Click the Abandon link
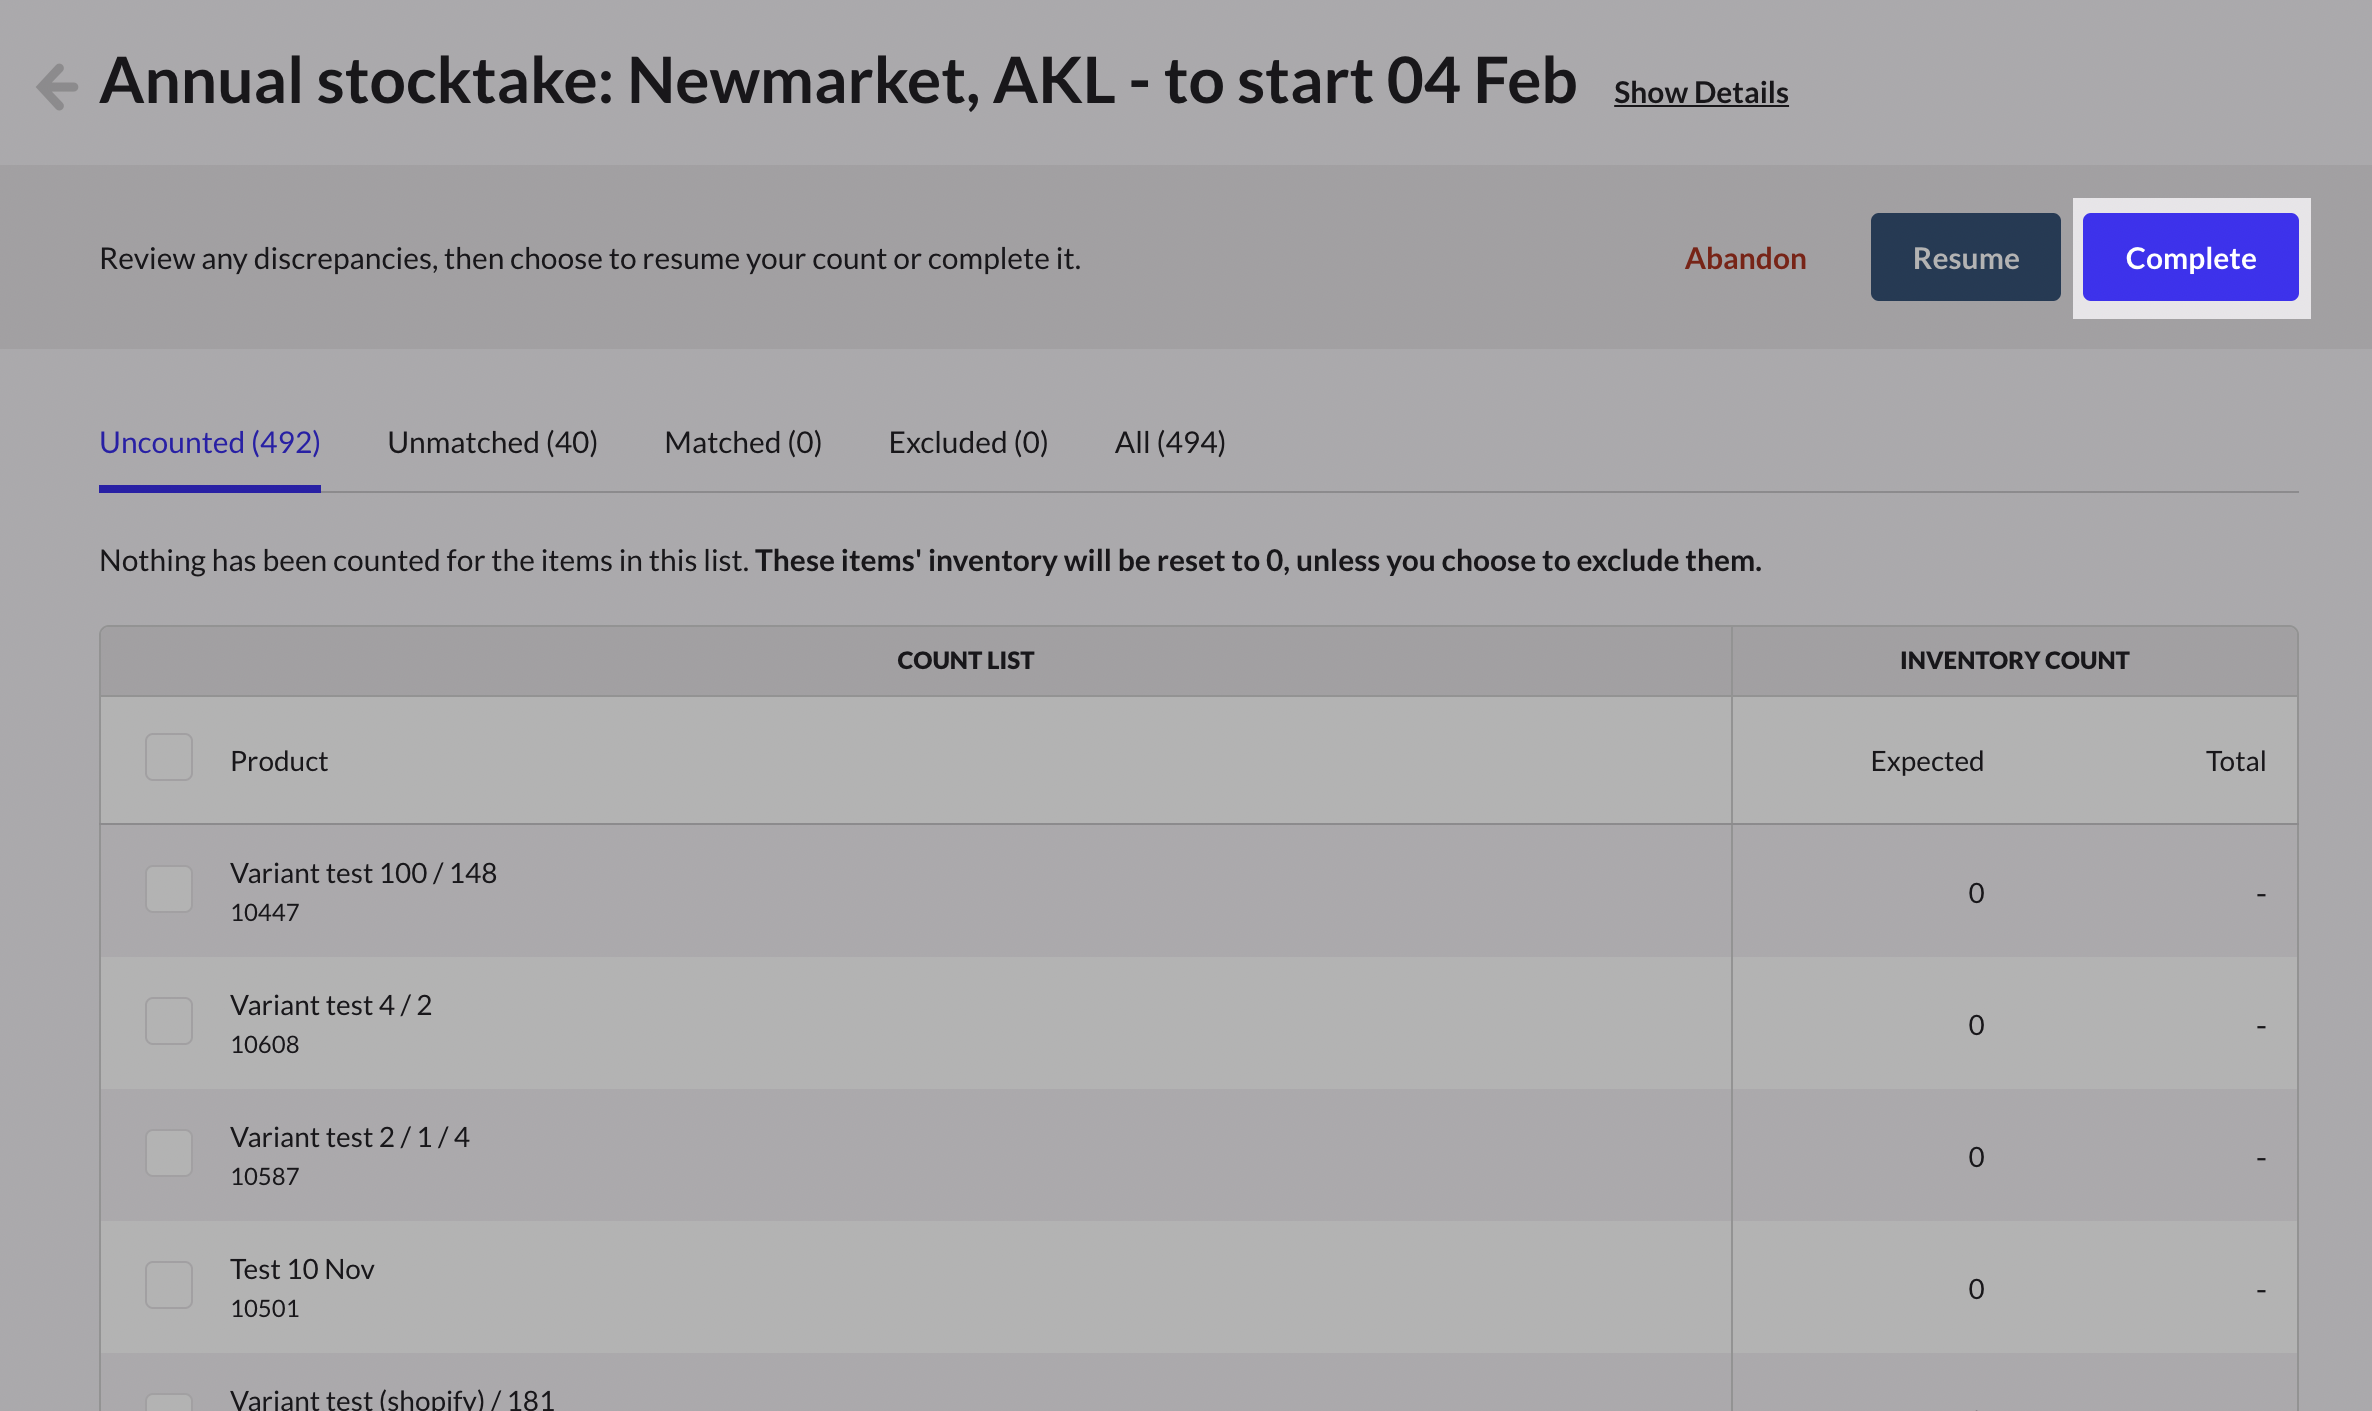Image resolution: width=2372 pixels, height=1411 pixels. (x=1745, y=258)
